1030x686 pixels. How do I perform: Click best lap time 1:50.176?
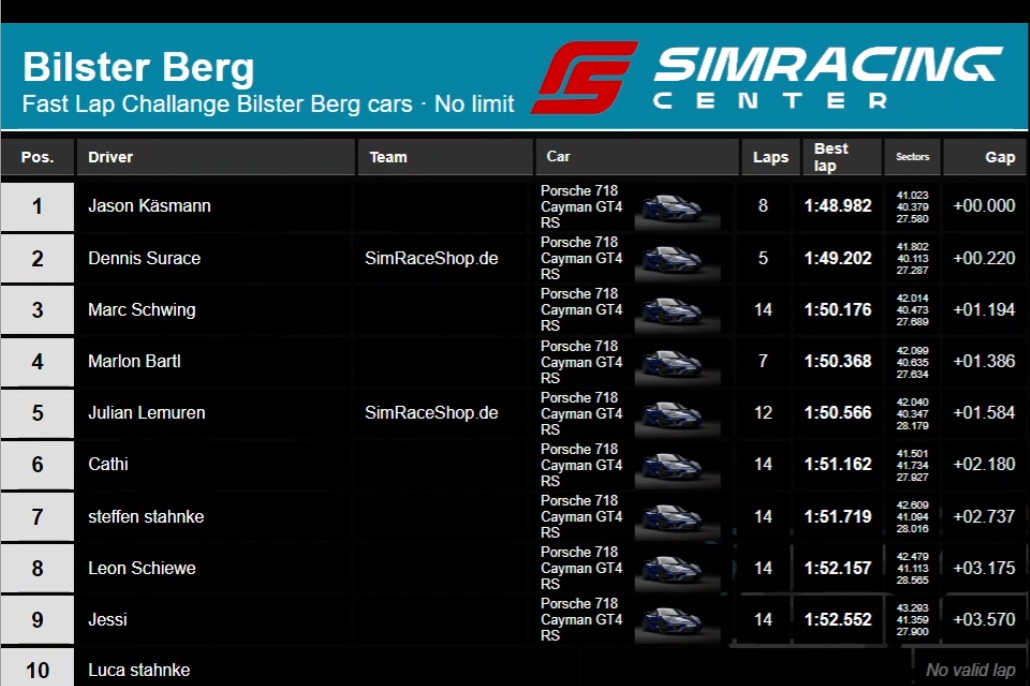(x=838, y=309)
